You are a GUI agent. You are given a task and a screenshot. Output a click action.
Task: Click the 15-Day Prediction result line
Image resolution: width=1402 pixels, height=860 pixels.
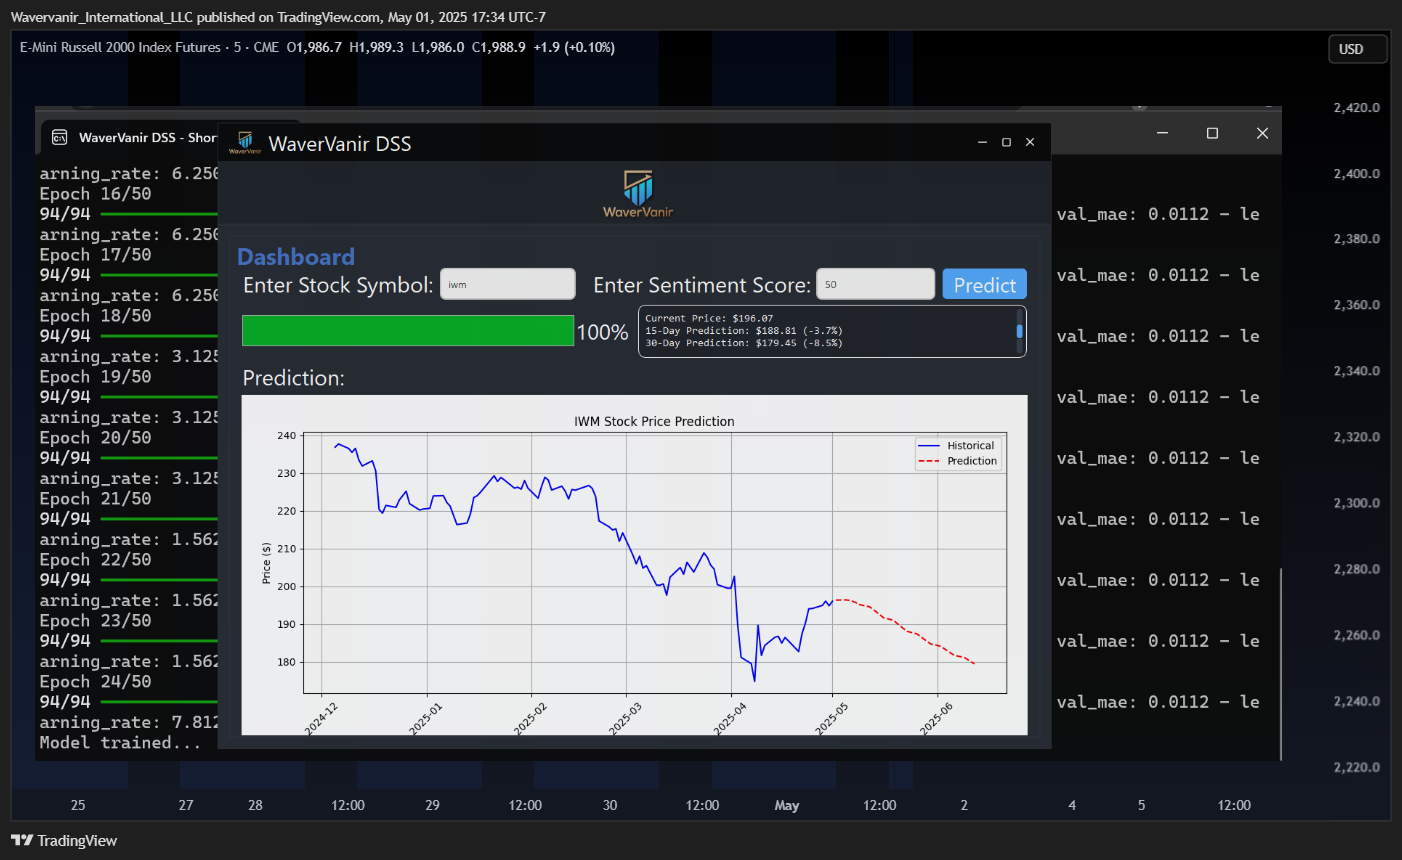click(x=744, y=330)
